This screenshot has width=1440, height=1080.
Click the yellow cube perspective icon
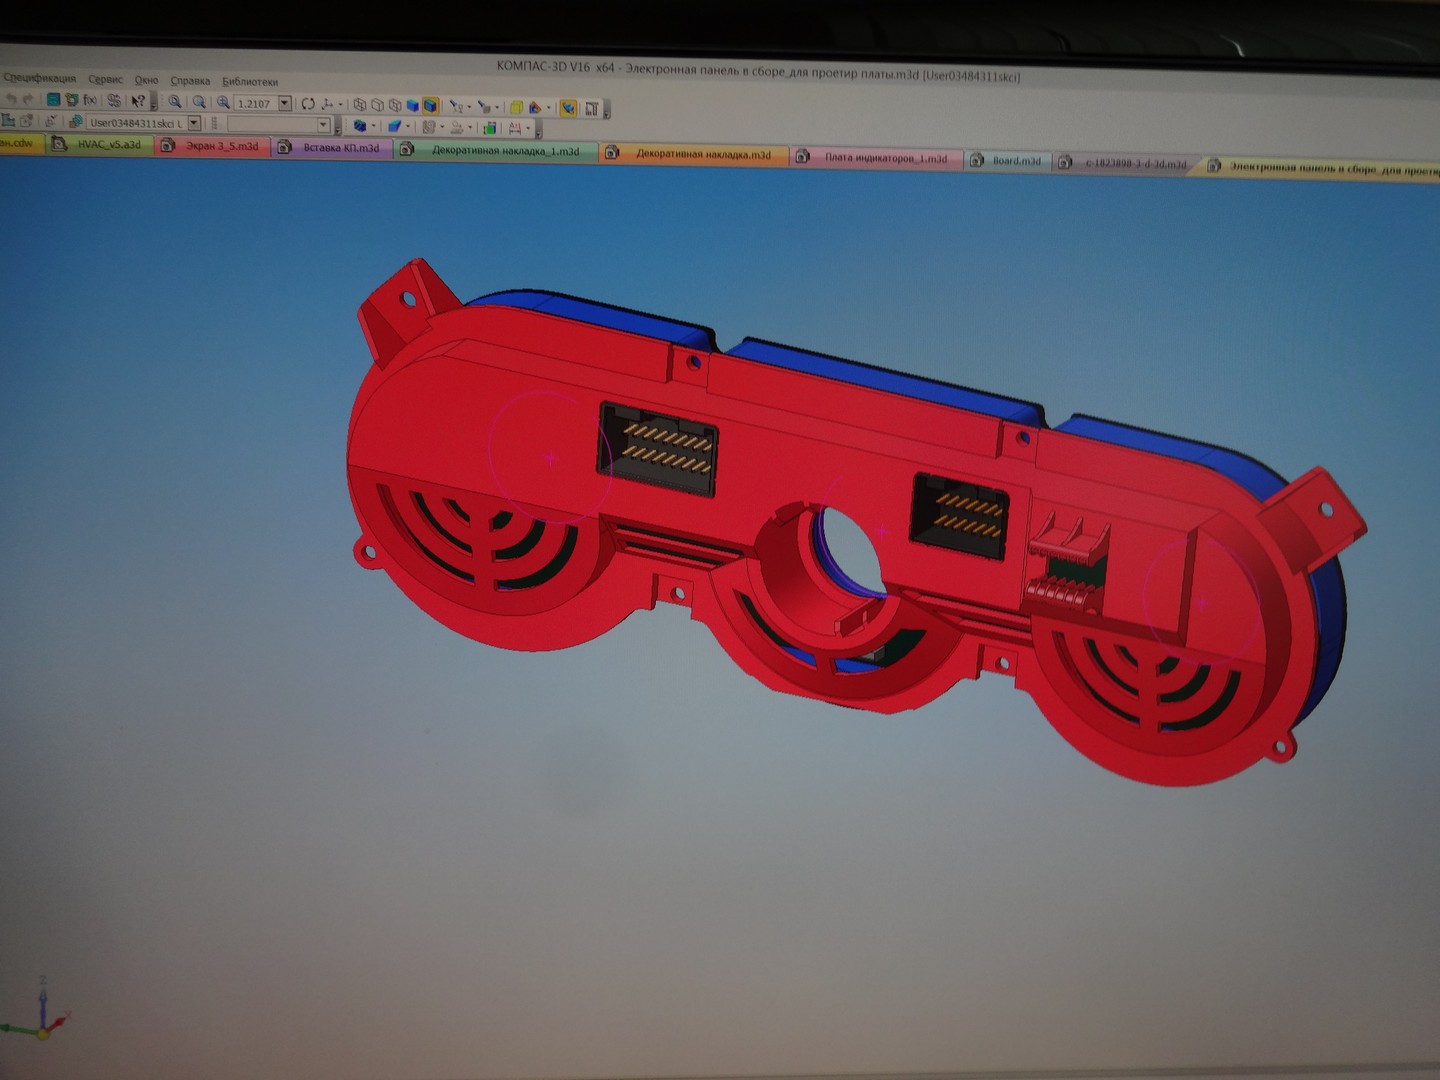point(517,107)
